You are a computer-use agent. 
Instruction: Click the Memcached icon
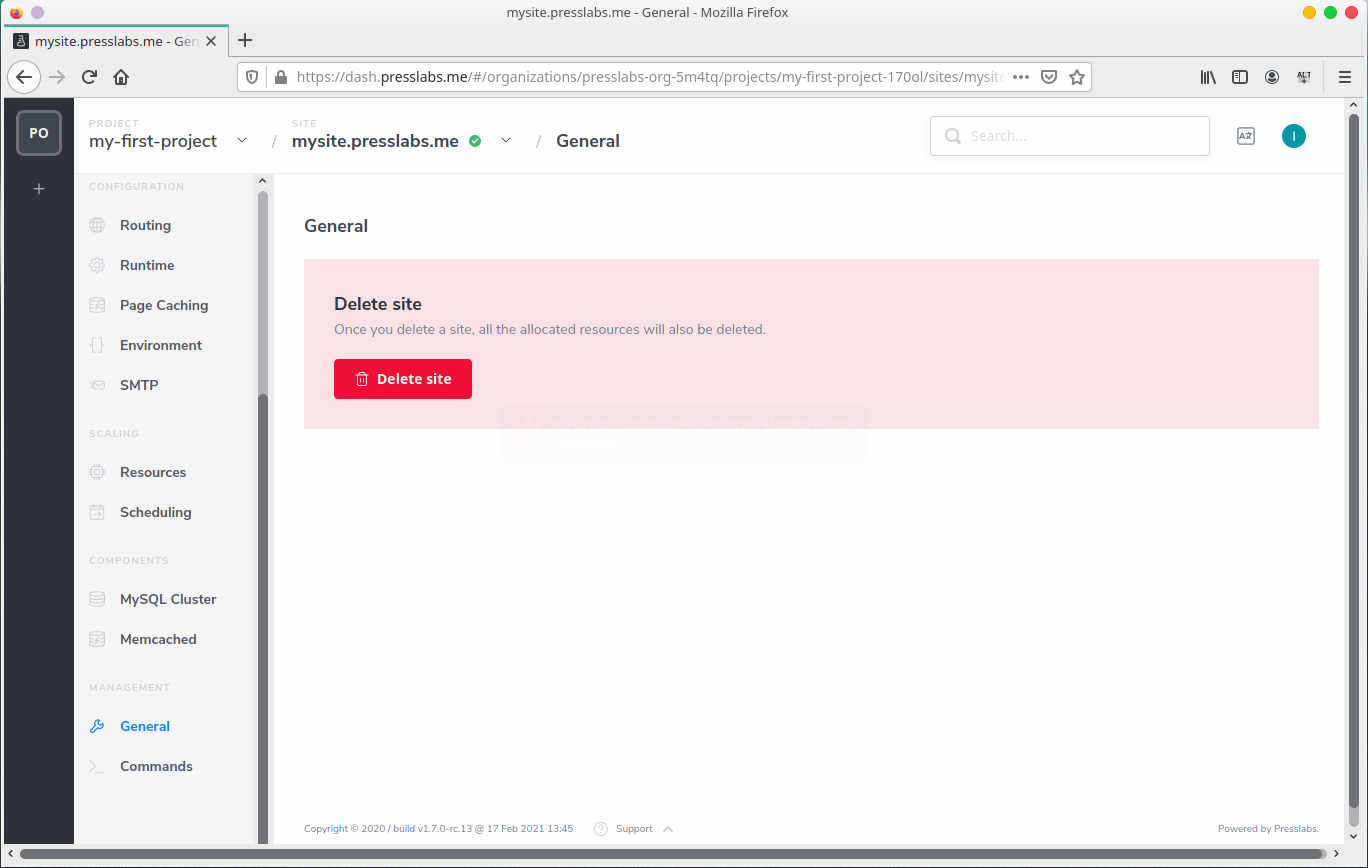pyautogui.click(x=97, y=639)
